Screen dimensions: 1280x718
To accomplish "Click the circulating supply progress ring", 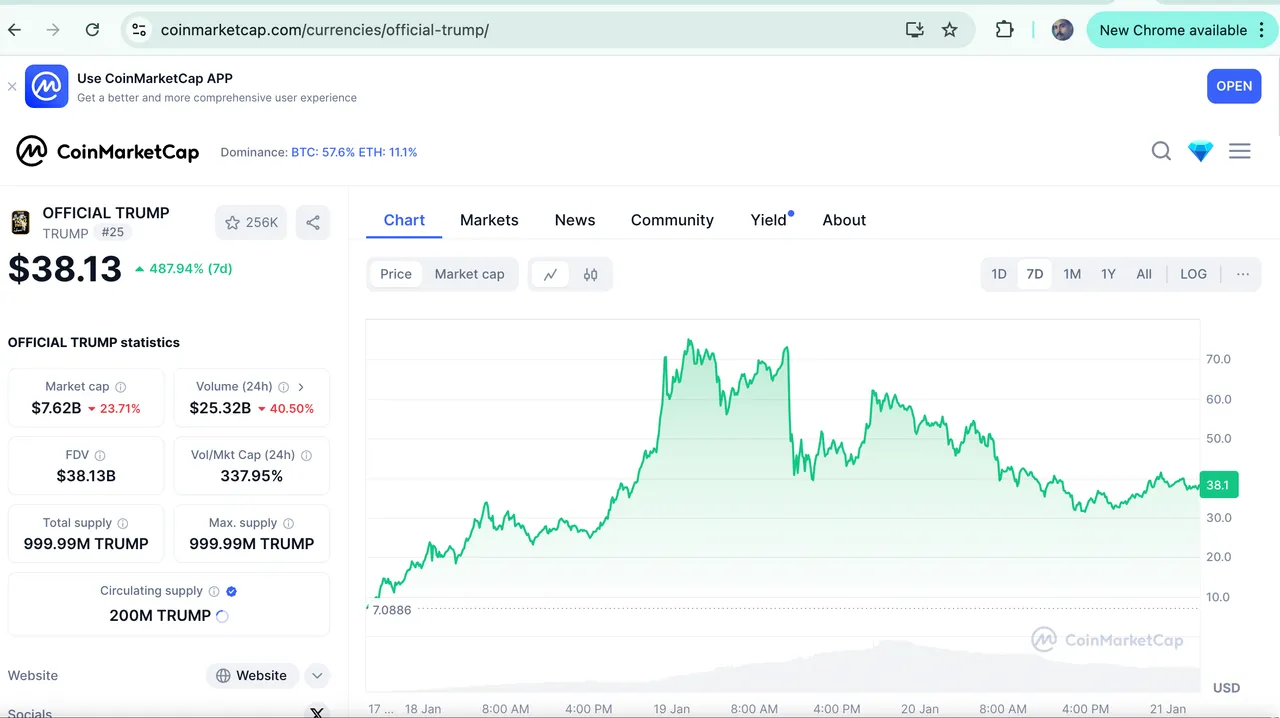I will tap(222, 616).
